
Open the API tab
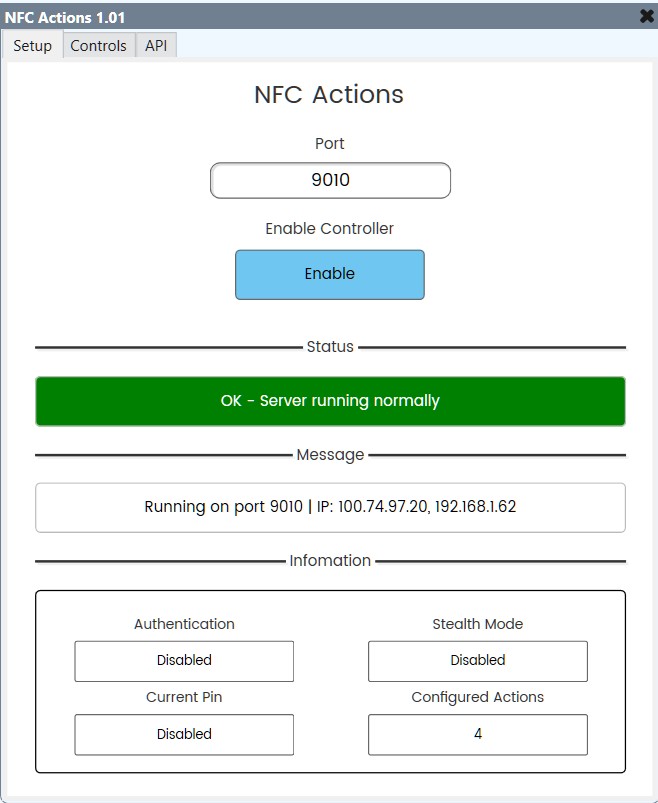coord(156,45)
